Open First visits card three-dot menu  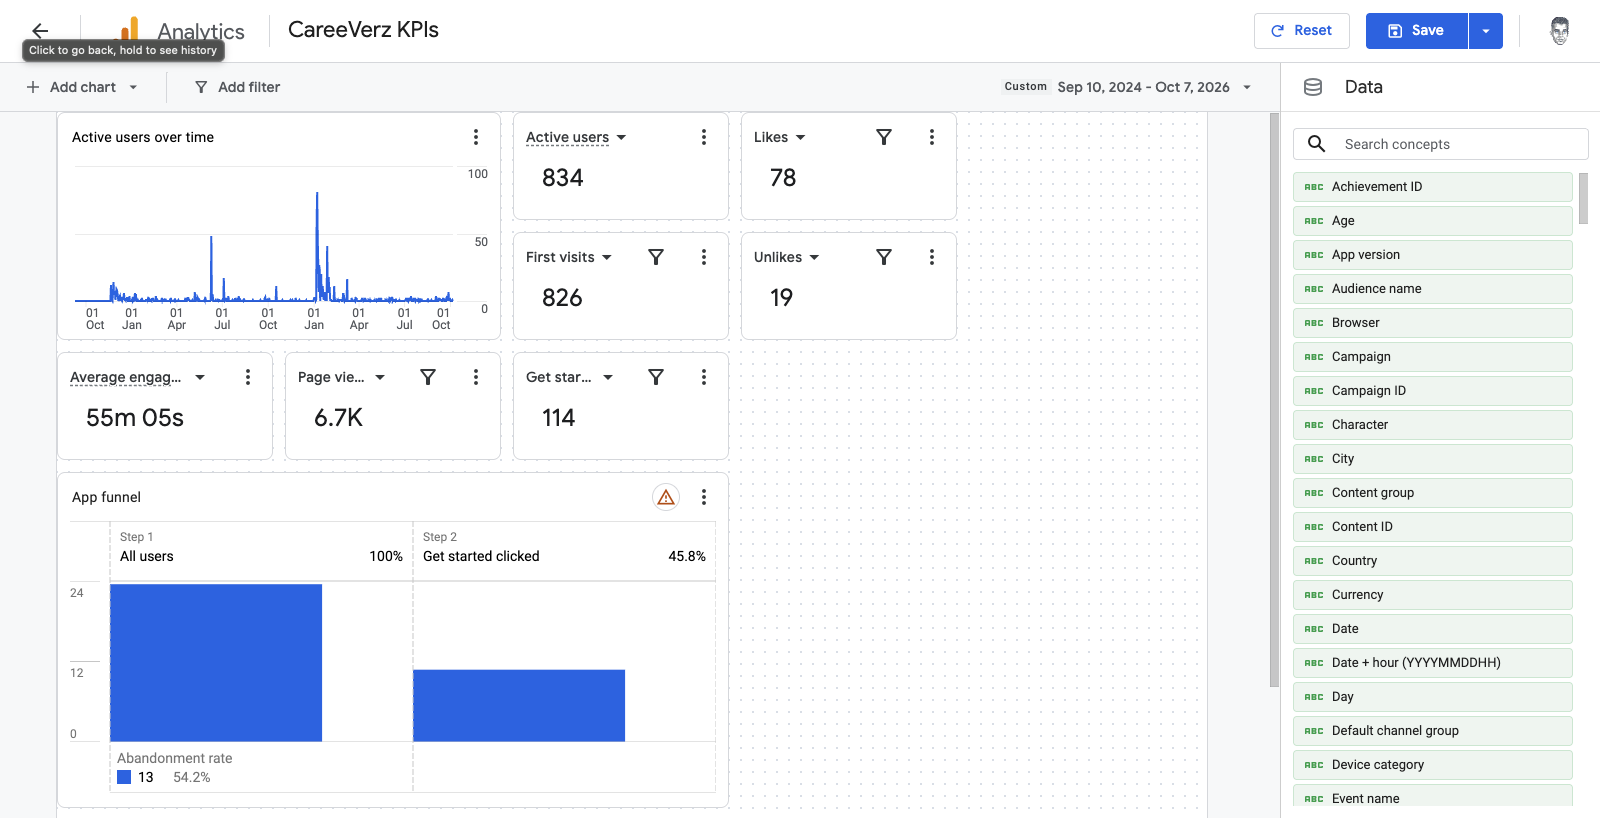(x=704, y=257)
